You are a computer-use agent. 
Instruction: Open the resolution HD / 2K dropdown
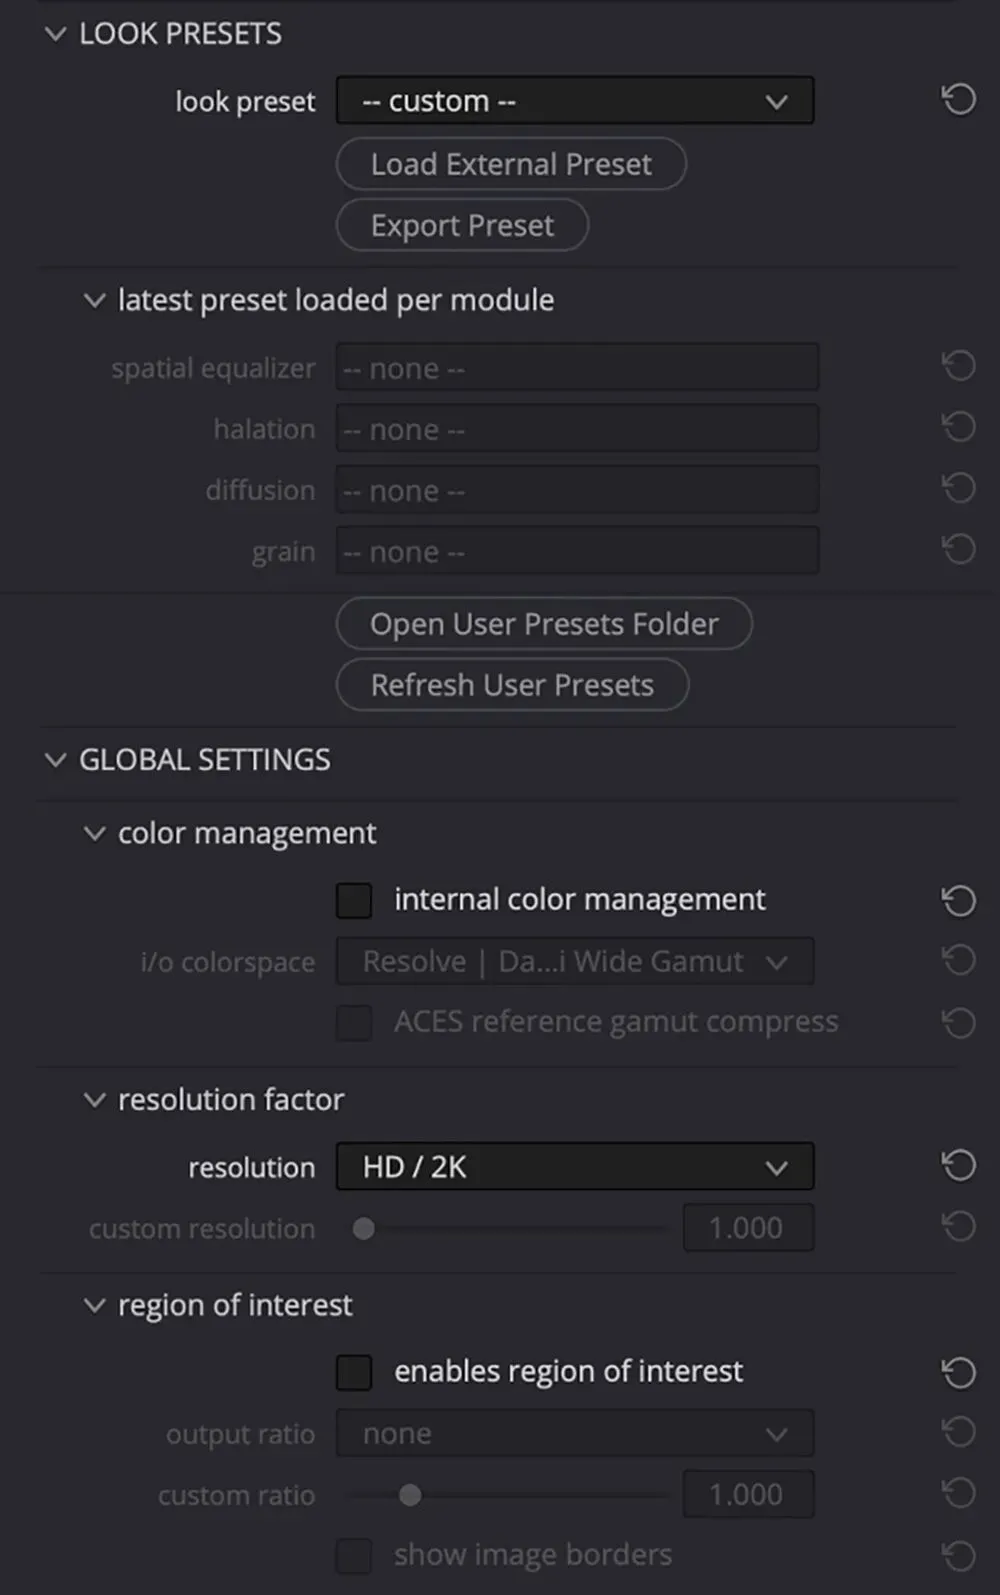point(575,1167)
